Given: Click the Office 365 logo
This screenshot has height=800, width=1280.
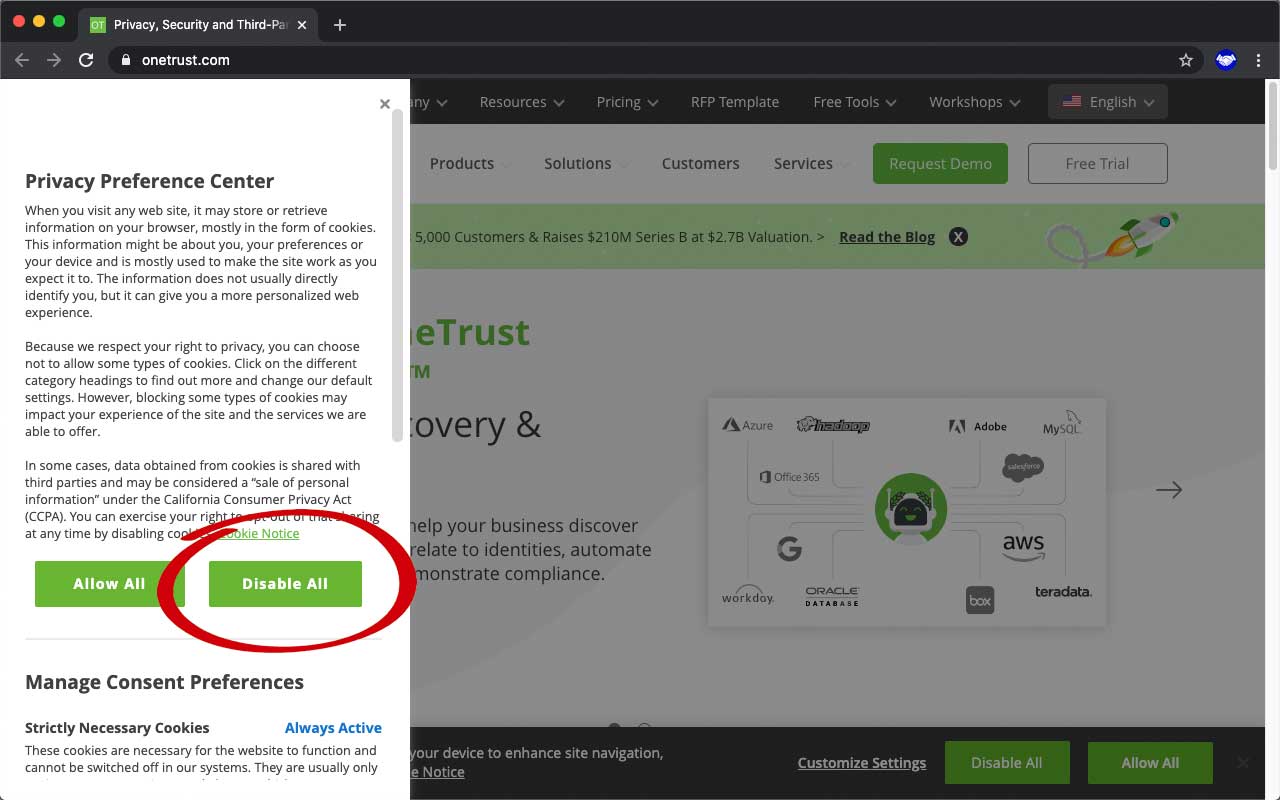Looking at the screenshot, I should pos(789,477).
